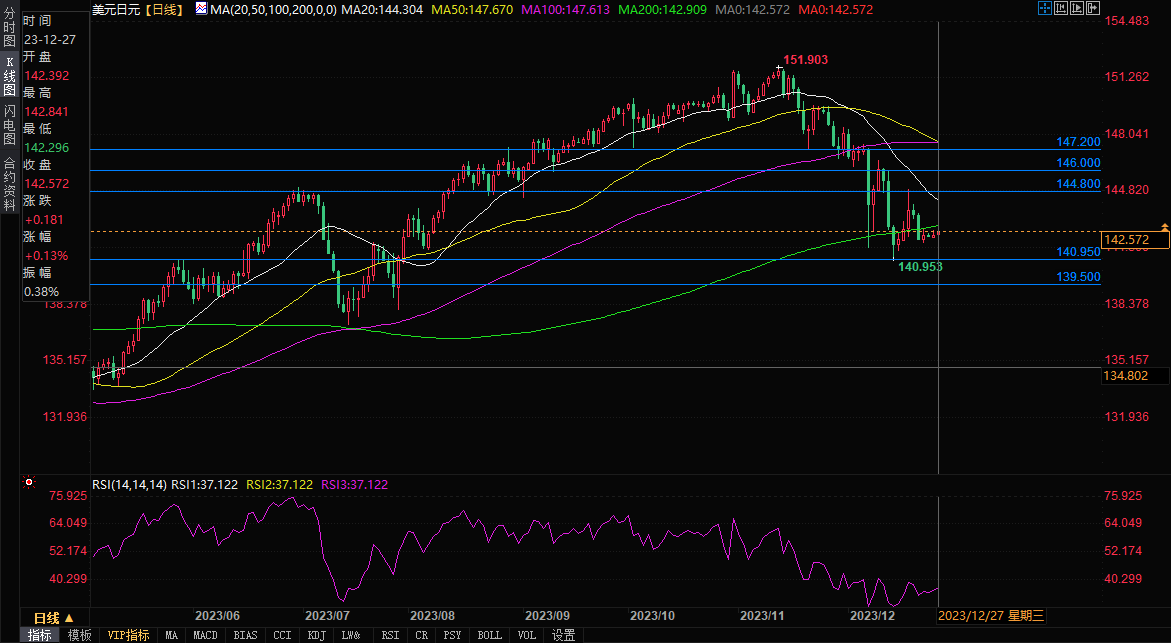Click the 开盘 value 142.392
Viewport: 1171px width, 643px height.
click(x=46, y=75)
